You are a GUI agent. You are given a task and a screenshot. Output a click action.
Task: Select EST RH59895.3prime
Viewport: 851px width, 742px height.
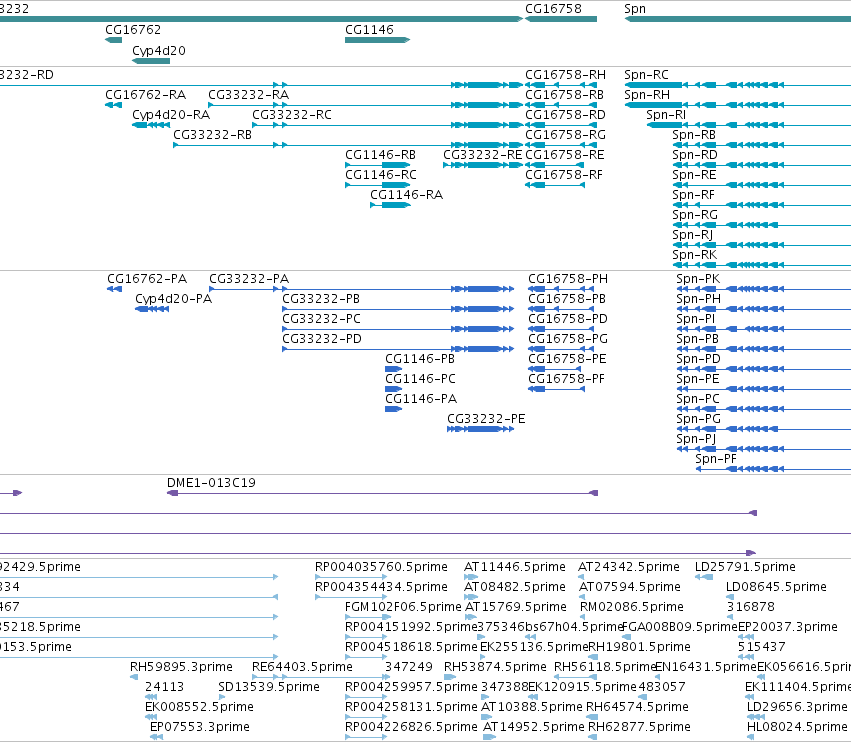181,667
